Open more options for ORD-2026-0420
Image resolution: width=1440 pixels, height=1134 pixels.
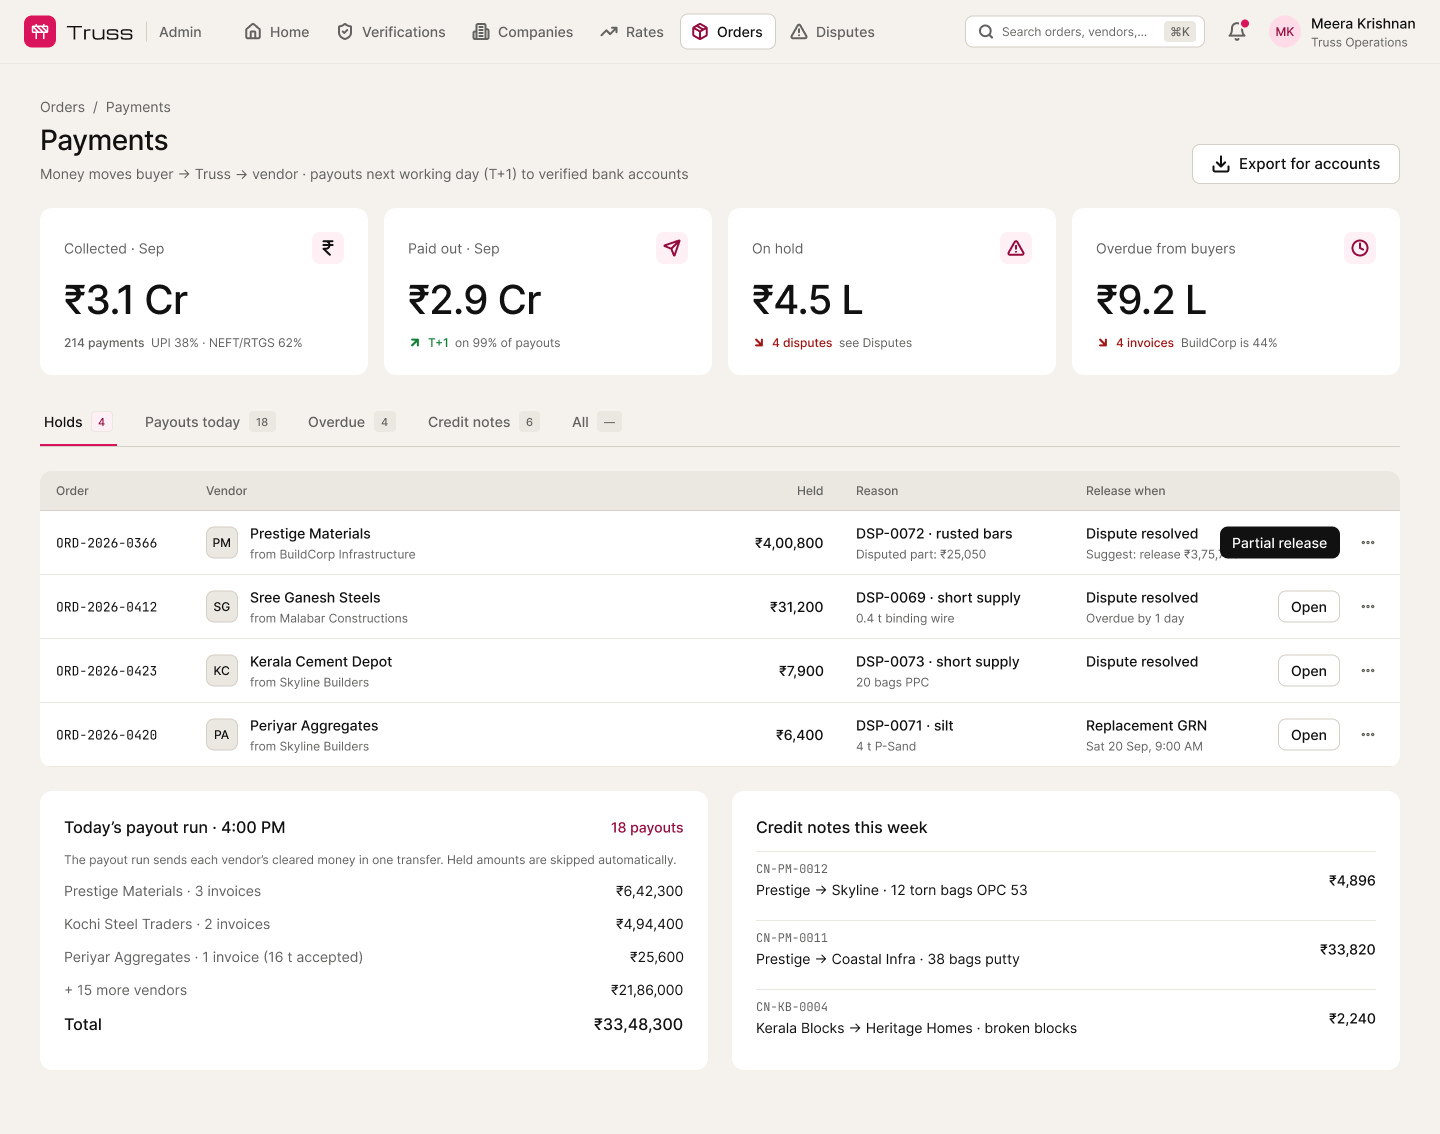pos(1368,735)
